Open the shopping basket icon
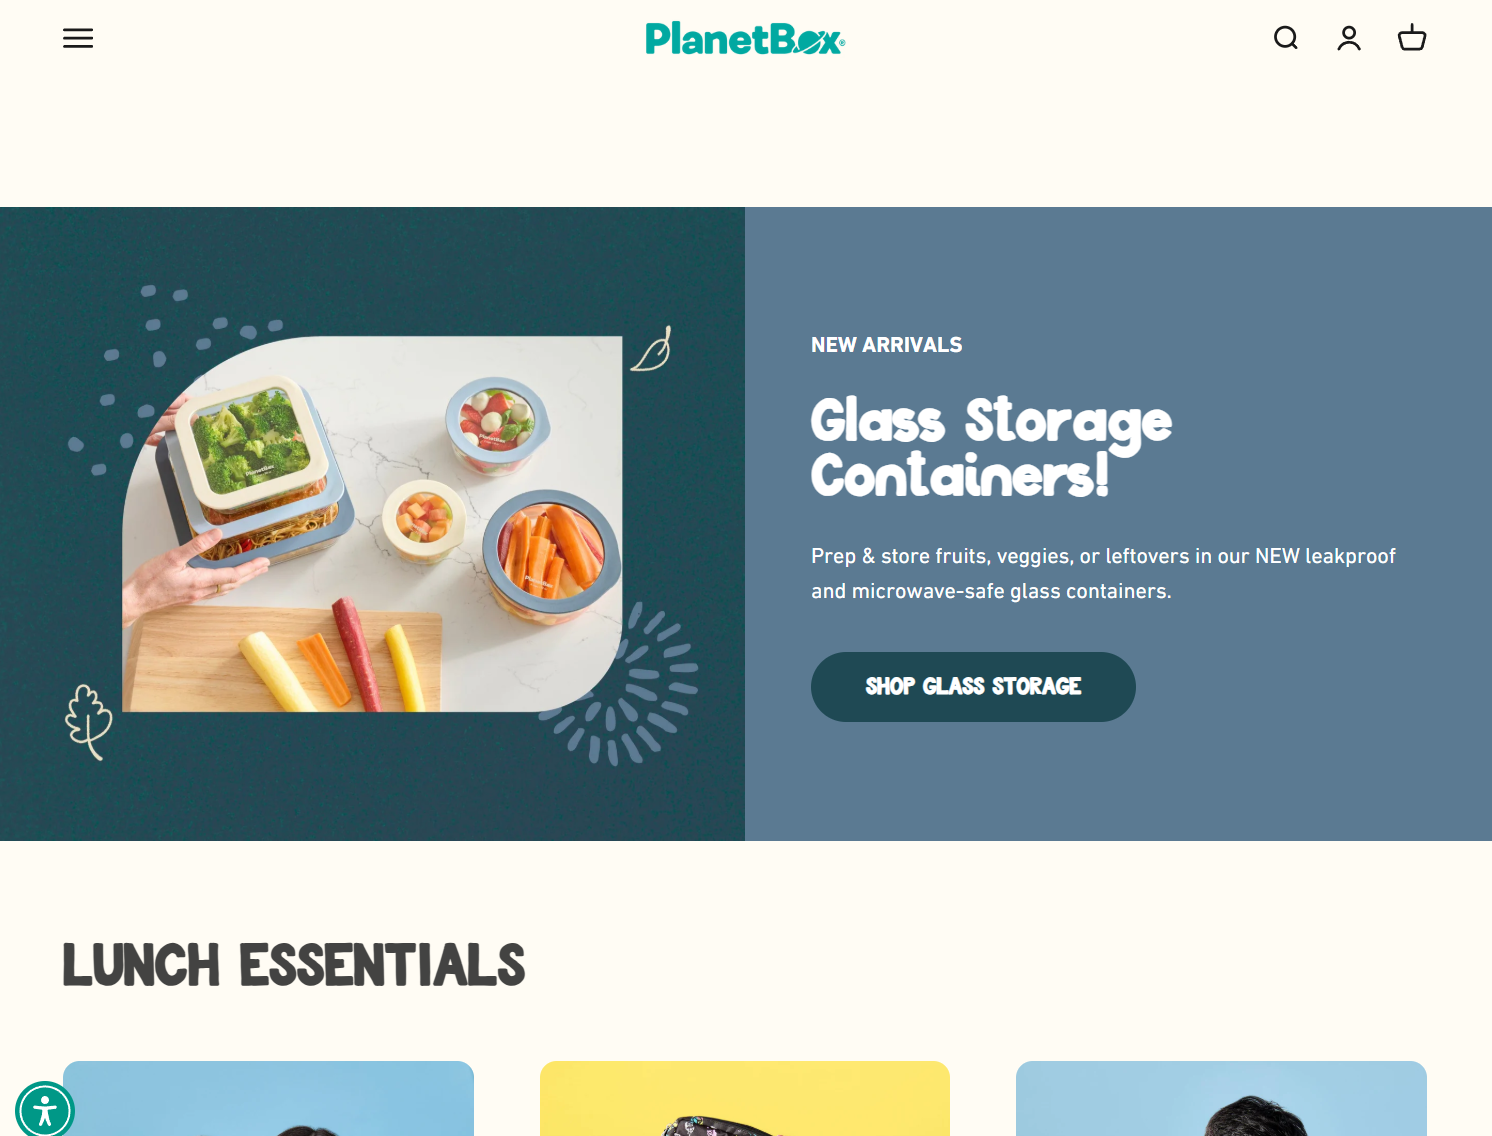 pyautogui.click(x=1412, y=38)
